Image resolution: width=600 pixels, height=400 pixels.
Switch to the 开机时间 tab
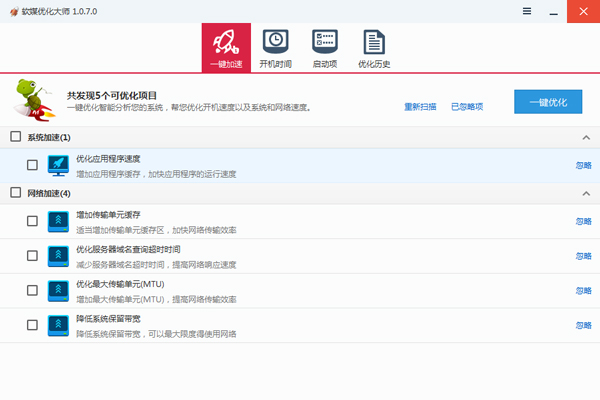(275, 47)
